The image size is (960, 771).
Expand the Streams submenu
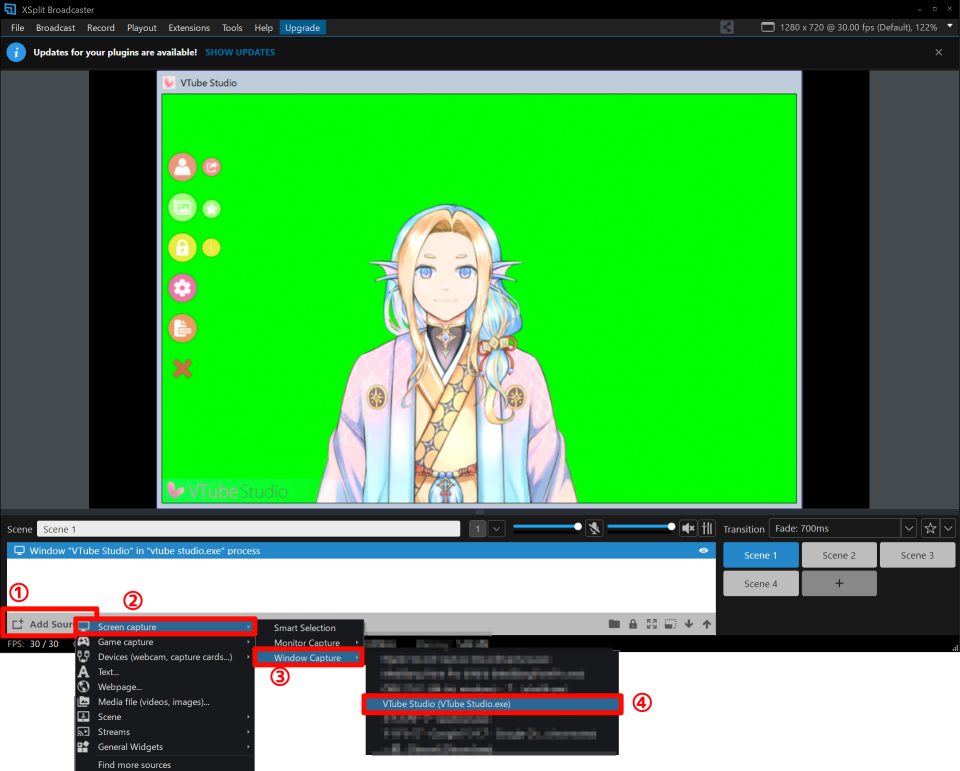[165, 732]
